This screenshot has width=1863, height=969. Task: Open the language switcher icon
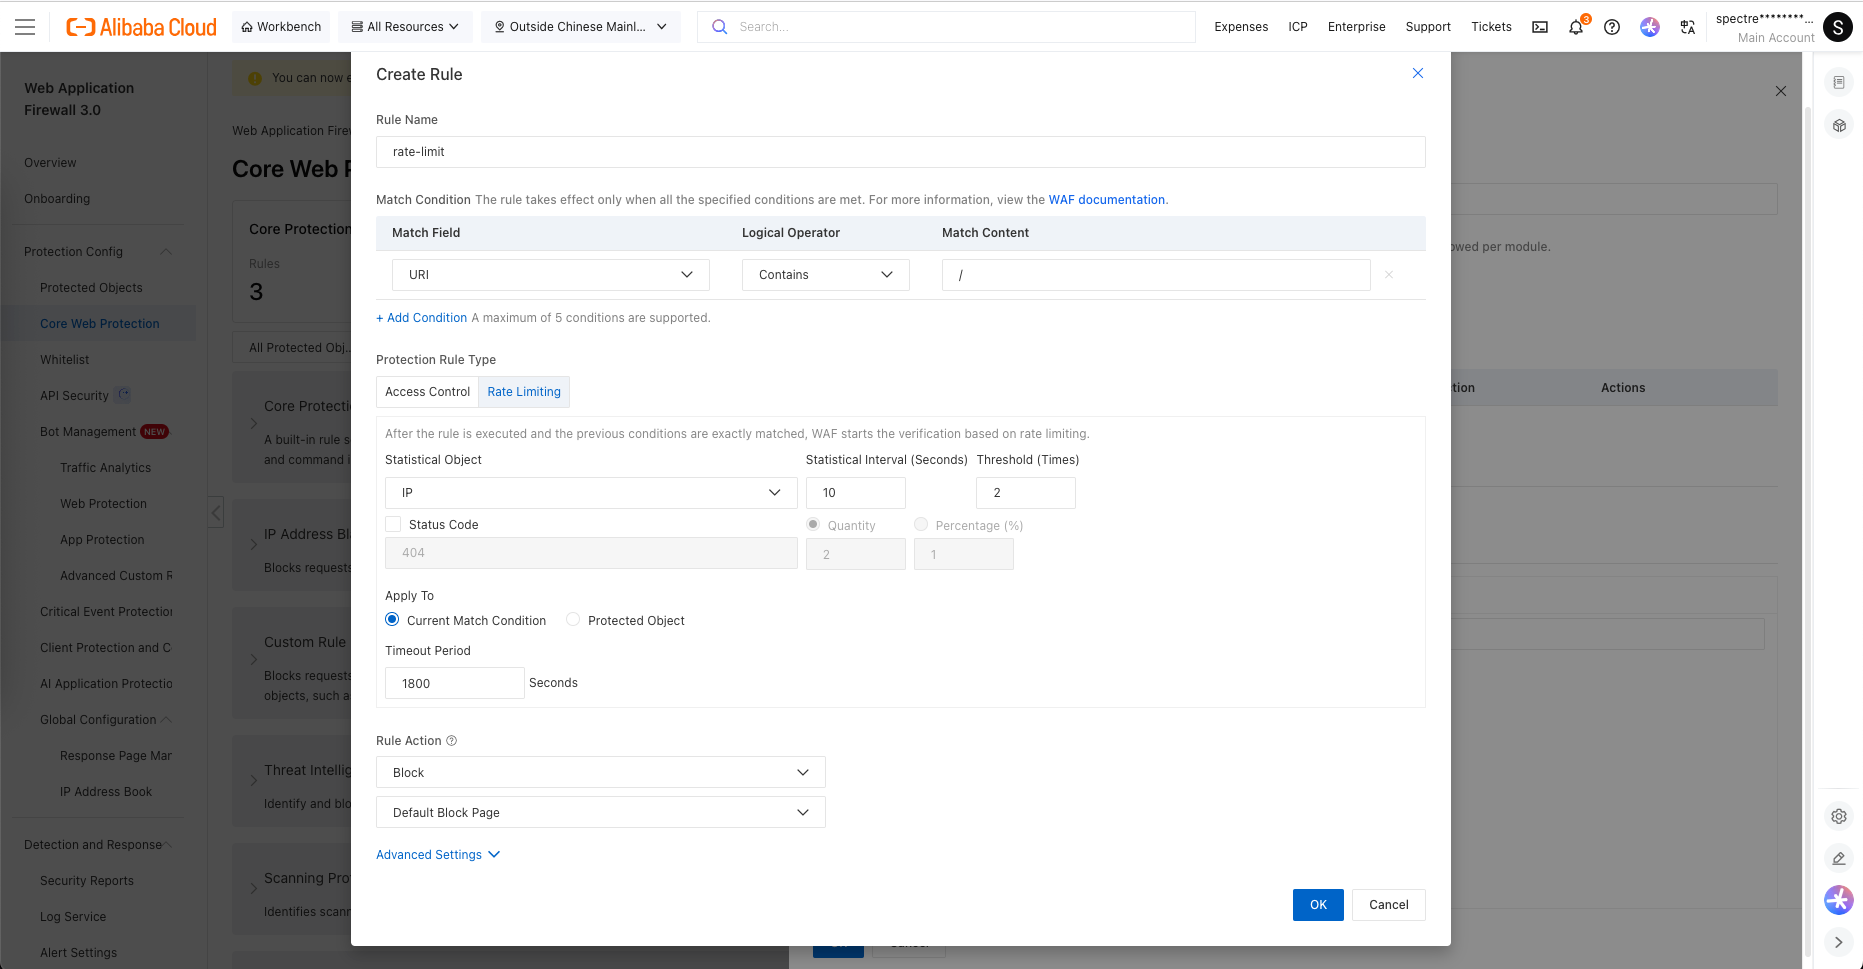(1688, 27)
